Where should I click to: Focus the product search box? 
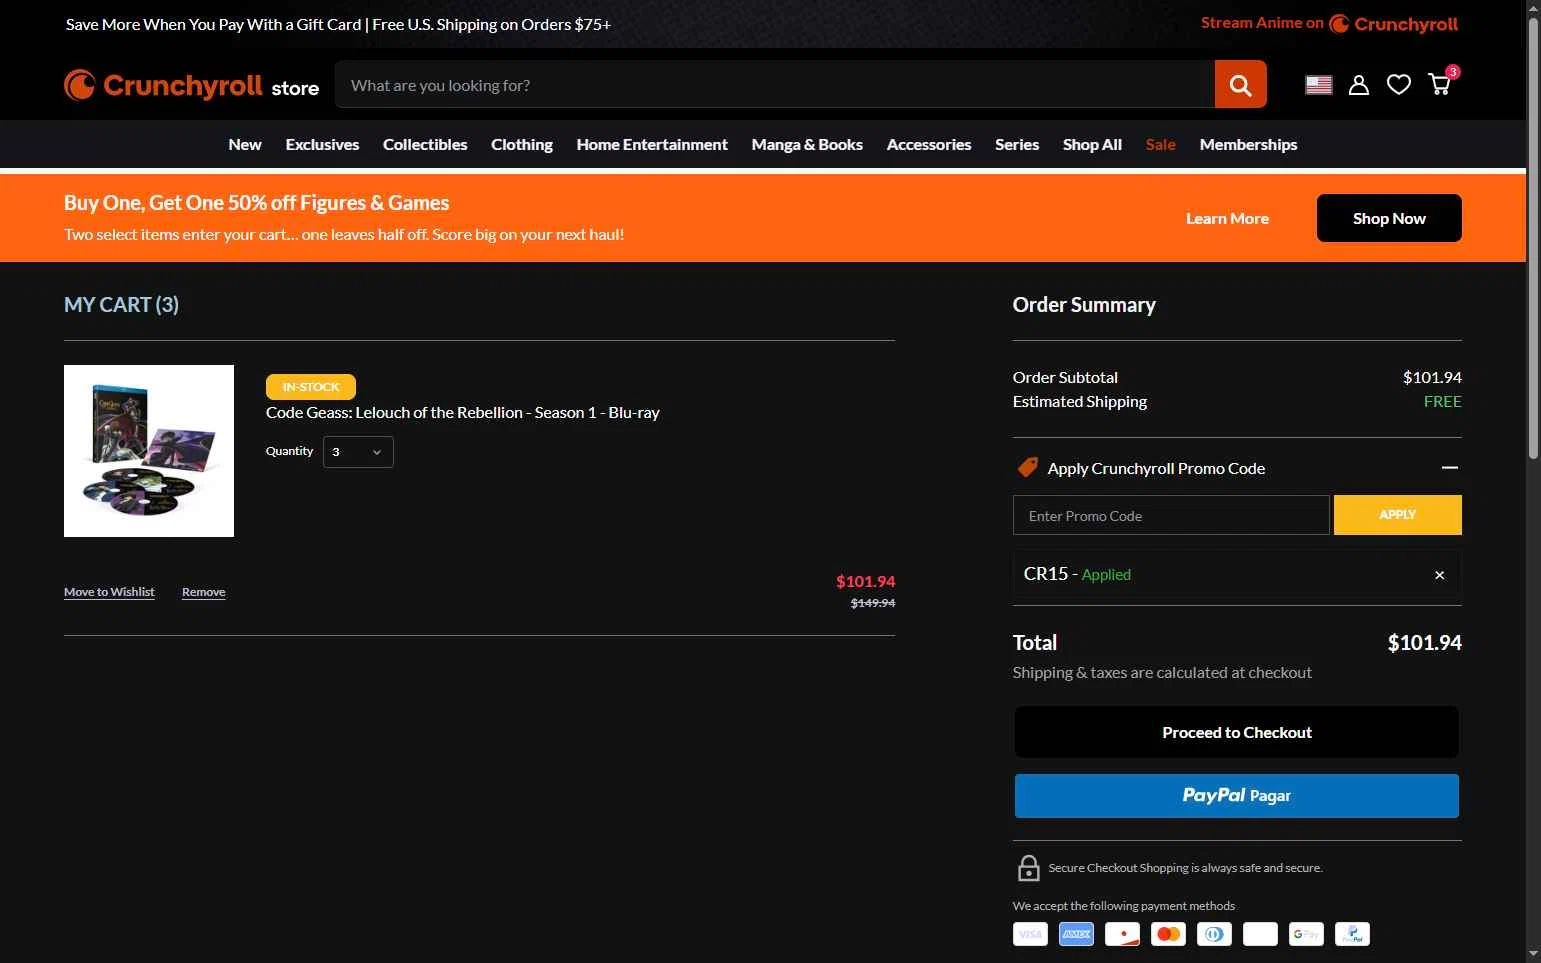(x=775, y=85)
